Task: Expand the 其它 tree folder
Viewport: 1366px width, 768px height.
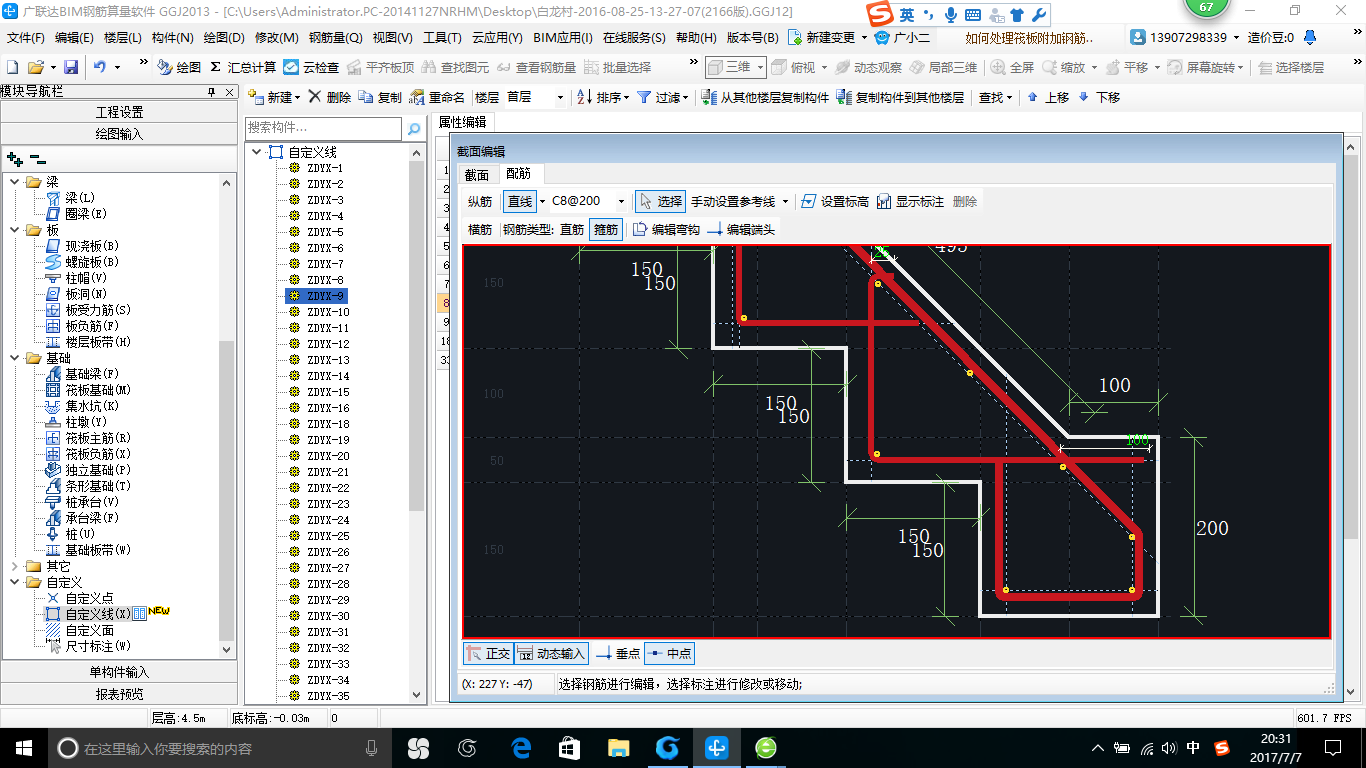Action: point(15,566)
